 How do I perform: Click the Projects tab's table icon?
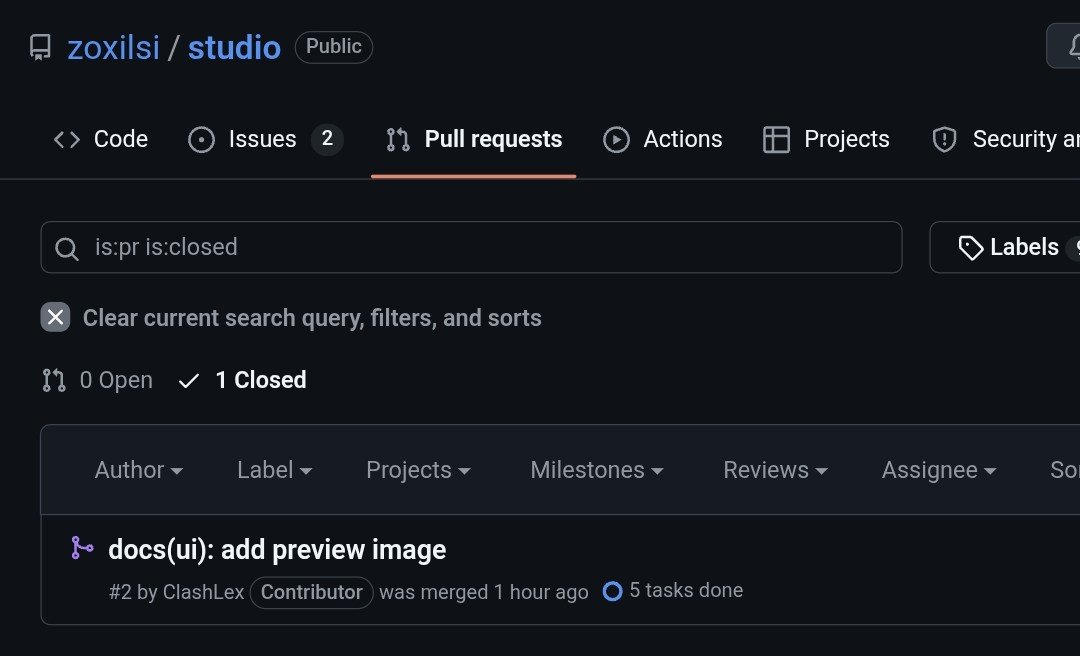776,139
